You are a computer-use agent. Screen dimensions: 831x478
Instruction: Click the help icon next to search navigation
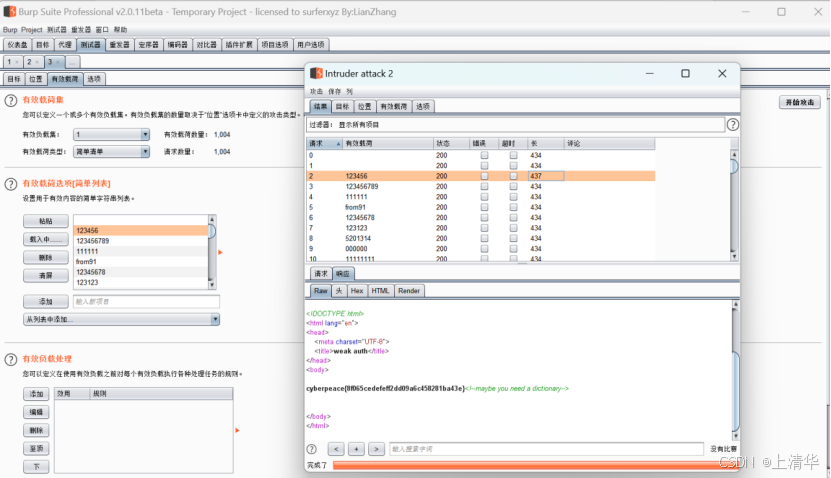coord(312,449)
